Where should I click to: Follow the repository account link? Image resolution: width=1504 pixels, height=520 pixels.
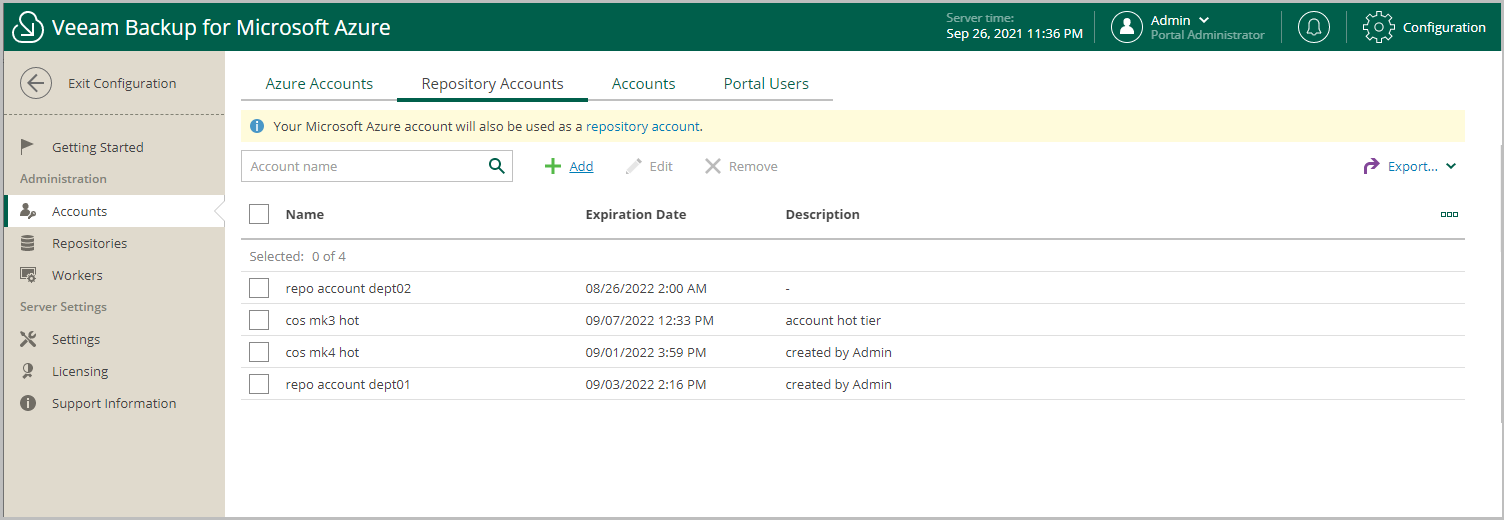coord(642,126)
